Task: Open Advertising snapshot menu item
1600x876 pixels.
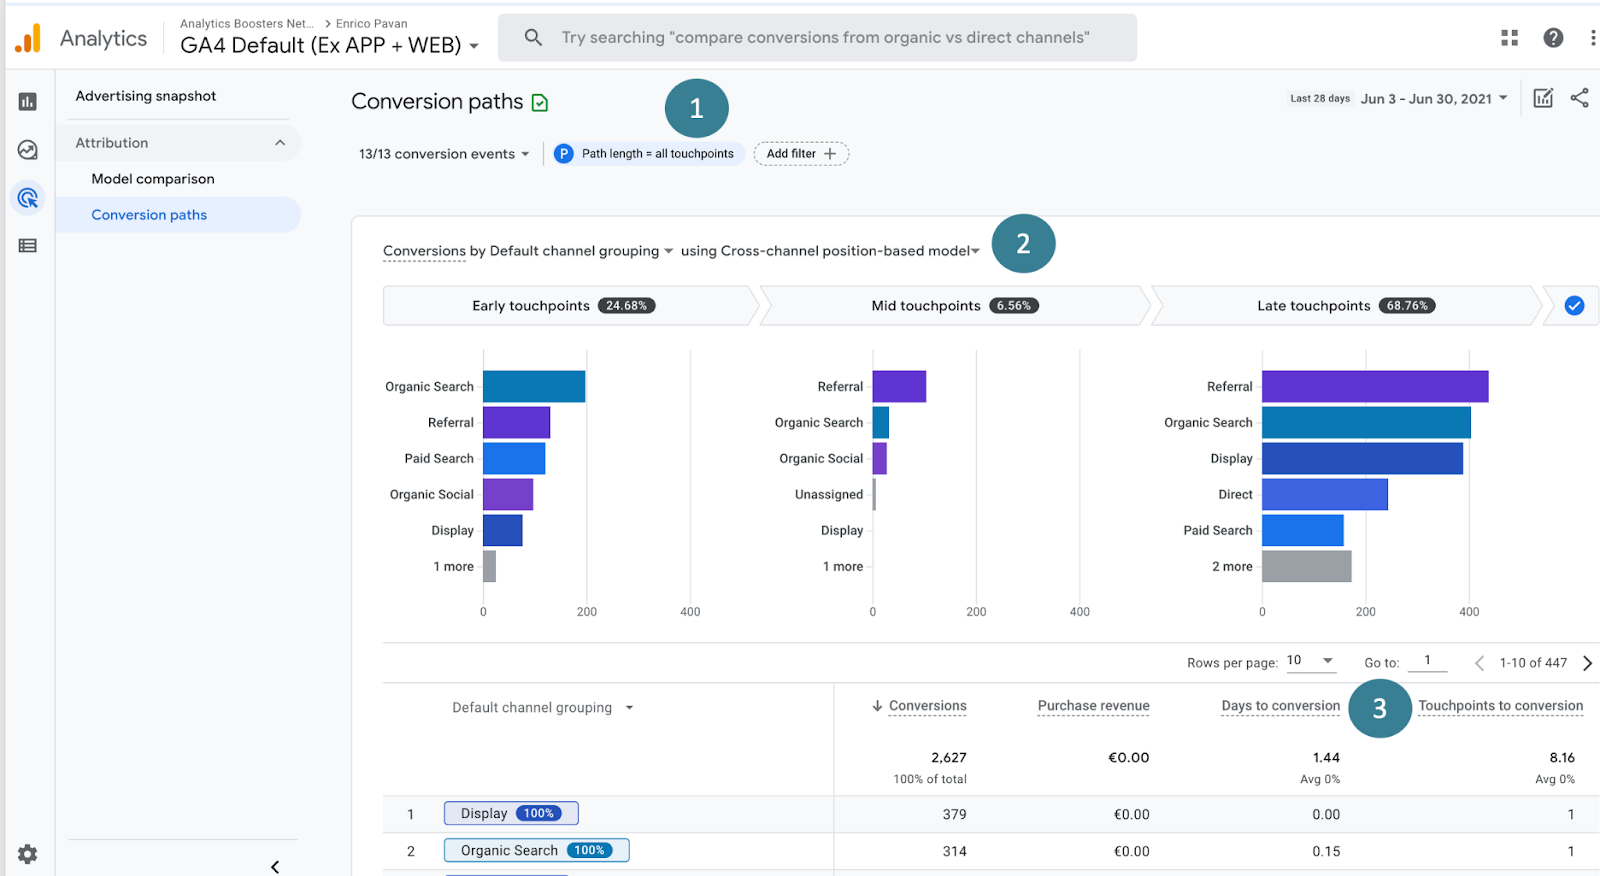Action: pos(146,96)
